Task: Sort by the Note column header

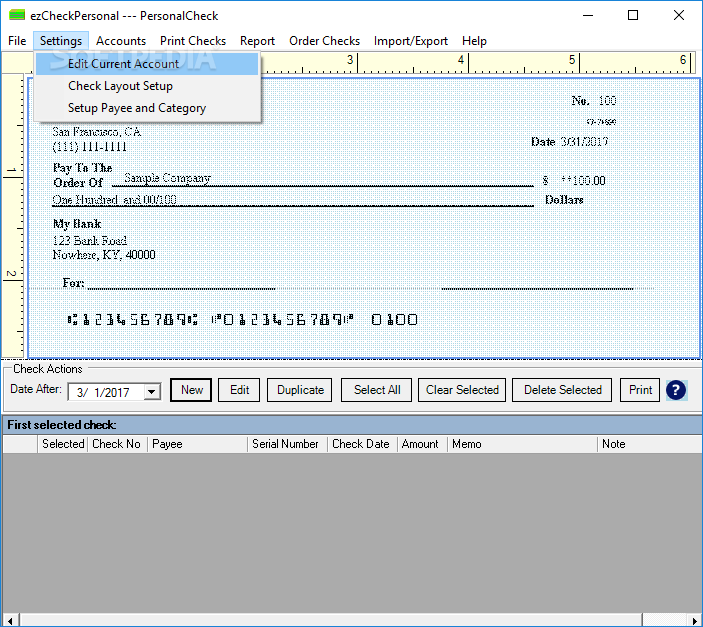Action: (x=649, y=444)
